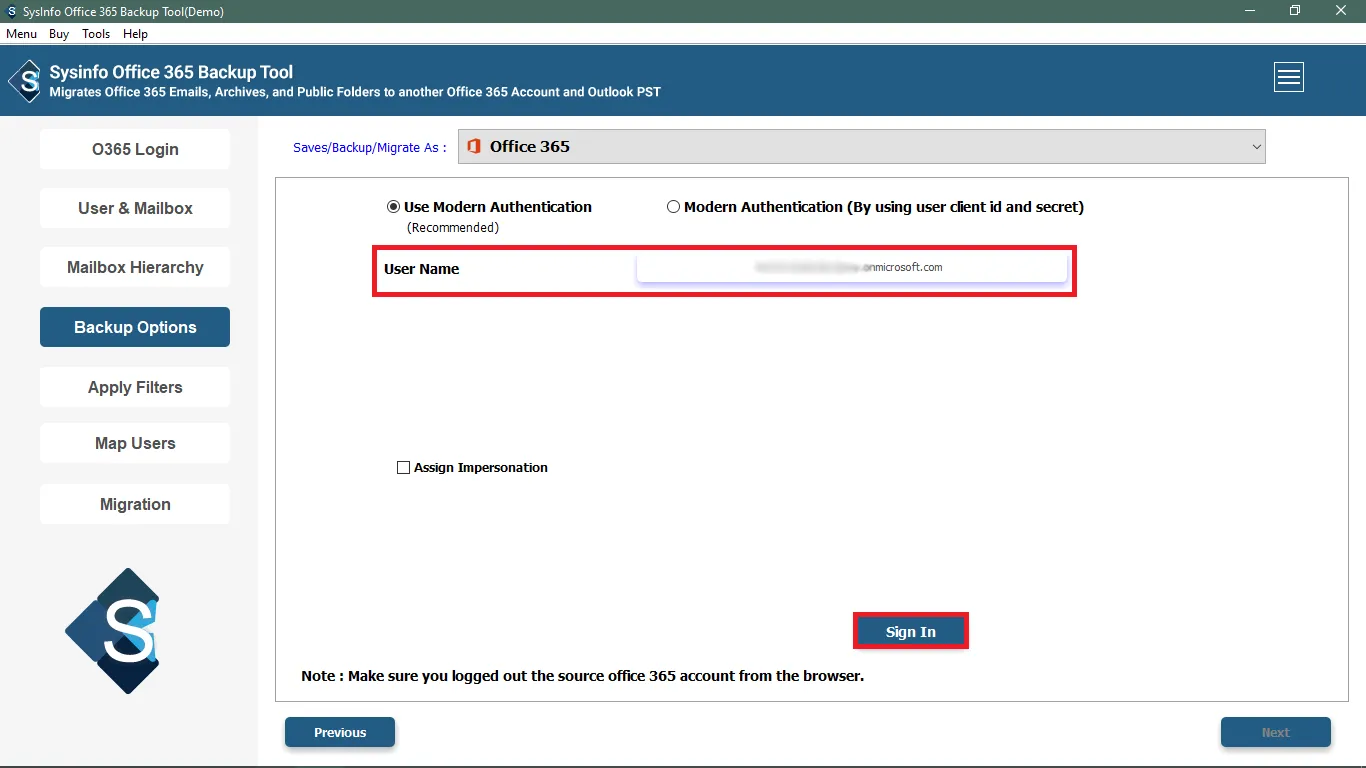
Task: Go to the User & Mailbox step
Action: [x=135, y=208]
